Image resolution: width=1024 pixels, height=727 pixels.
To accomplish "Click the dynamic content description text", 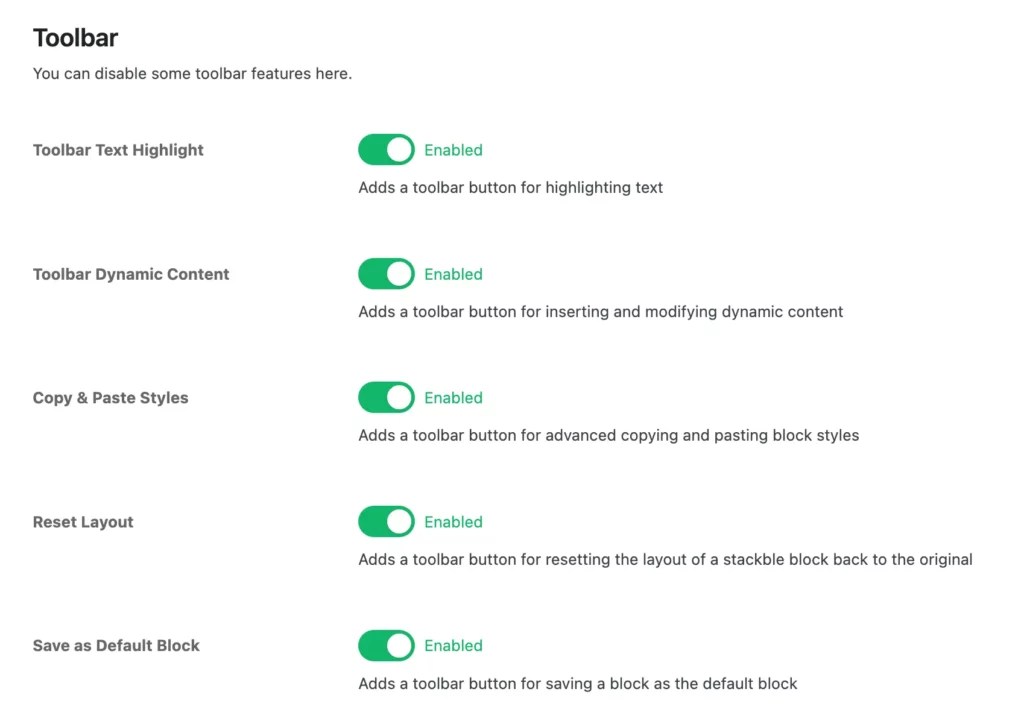I will pyautogui.click(x=601, y=312).
